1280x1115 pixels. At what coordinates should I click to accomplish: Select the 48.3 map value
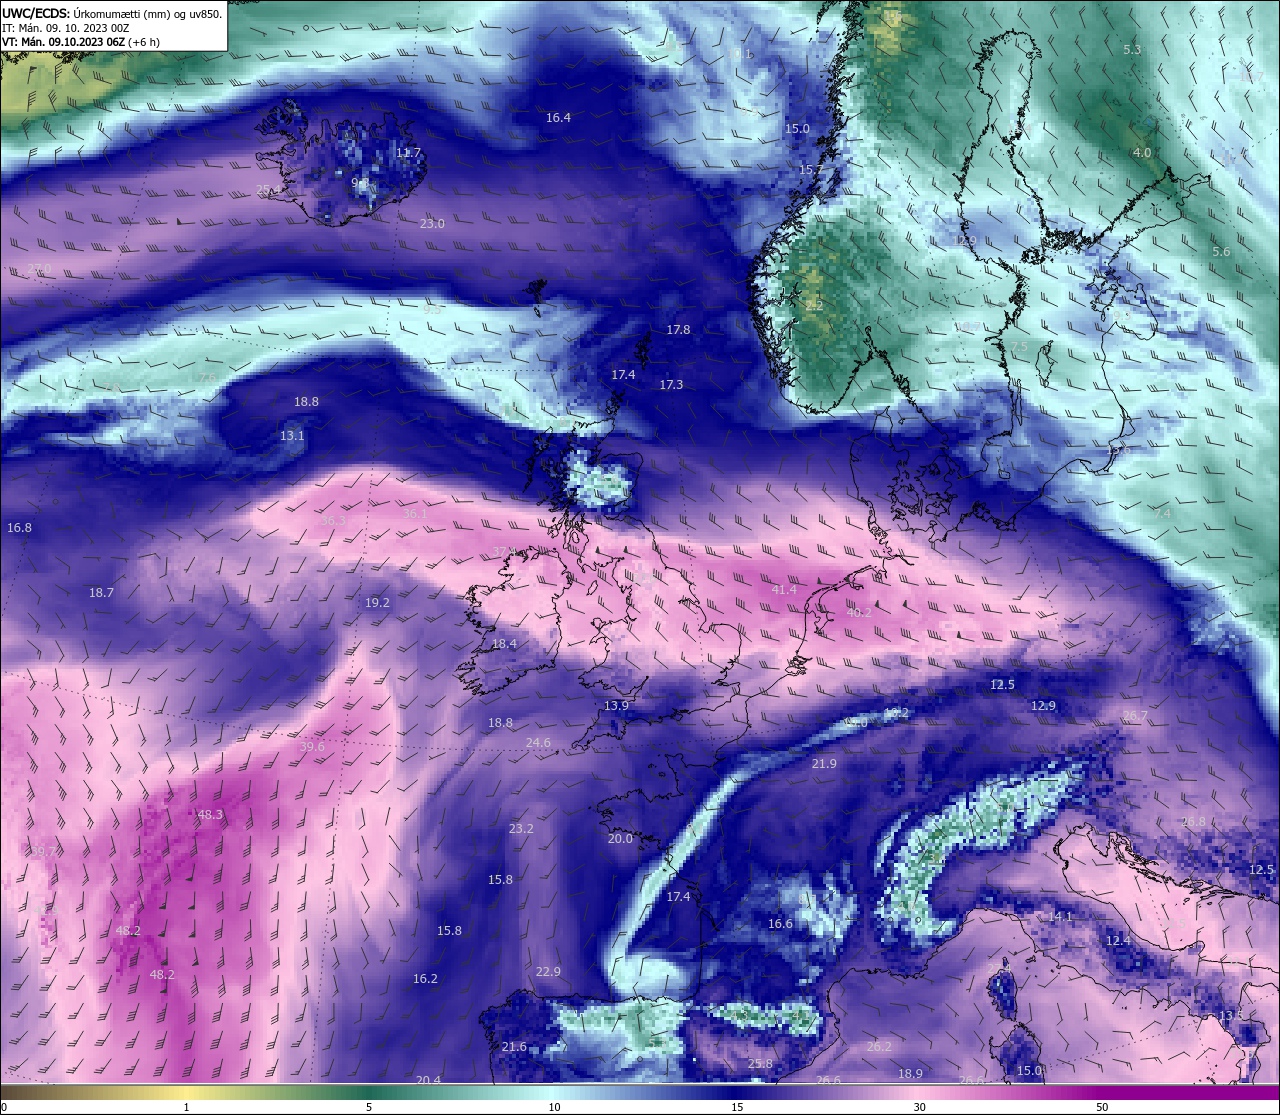210,815
